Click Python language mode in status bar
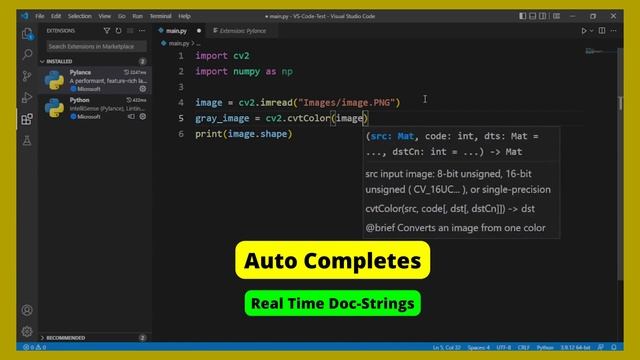This screenshot has width=640, height=360. coord(545,347)
